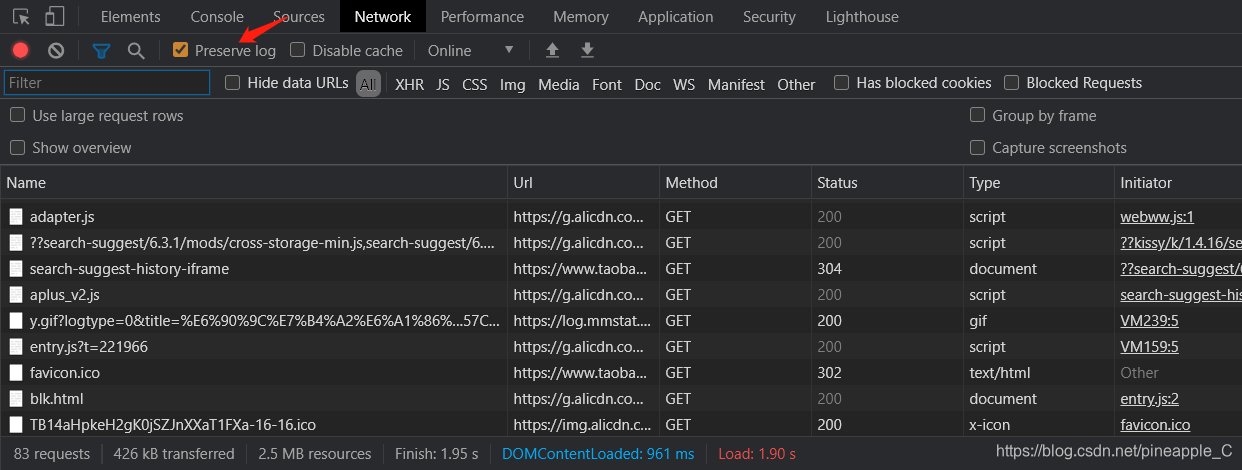1242x470 pixels.
Task: Open the Performance tab
Action: coord(482,16)
